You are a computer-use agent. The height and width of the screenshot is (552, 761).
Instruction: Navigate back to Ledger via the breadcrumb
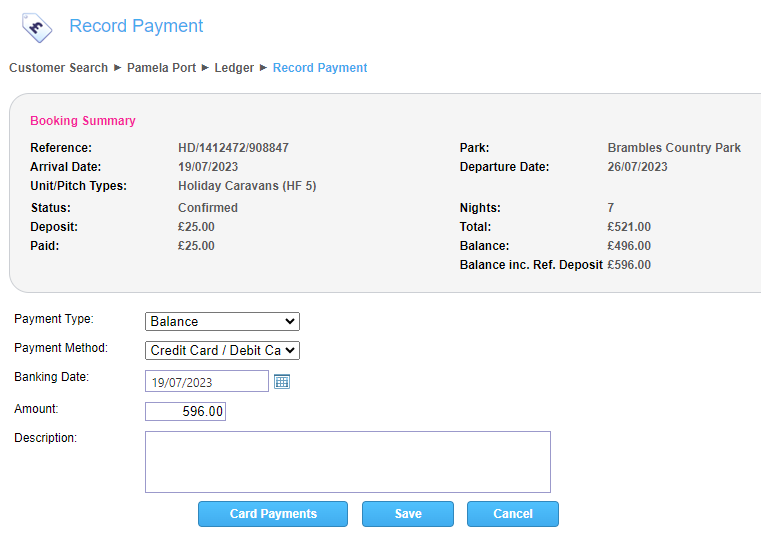click(234, 68)
